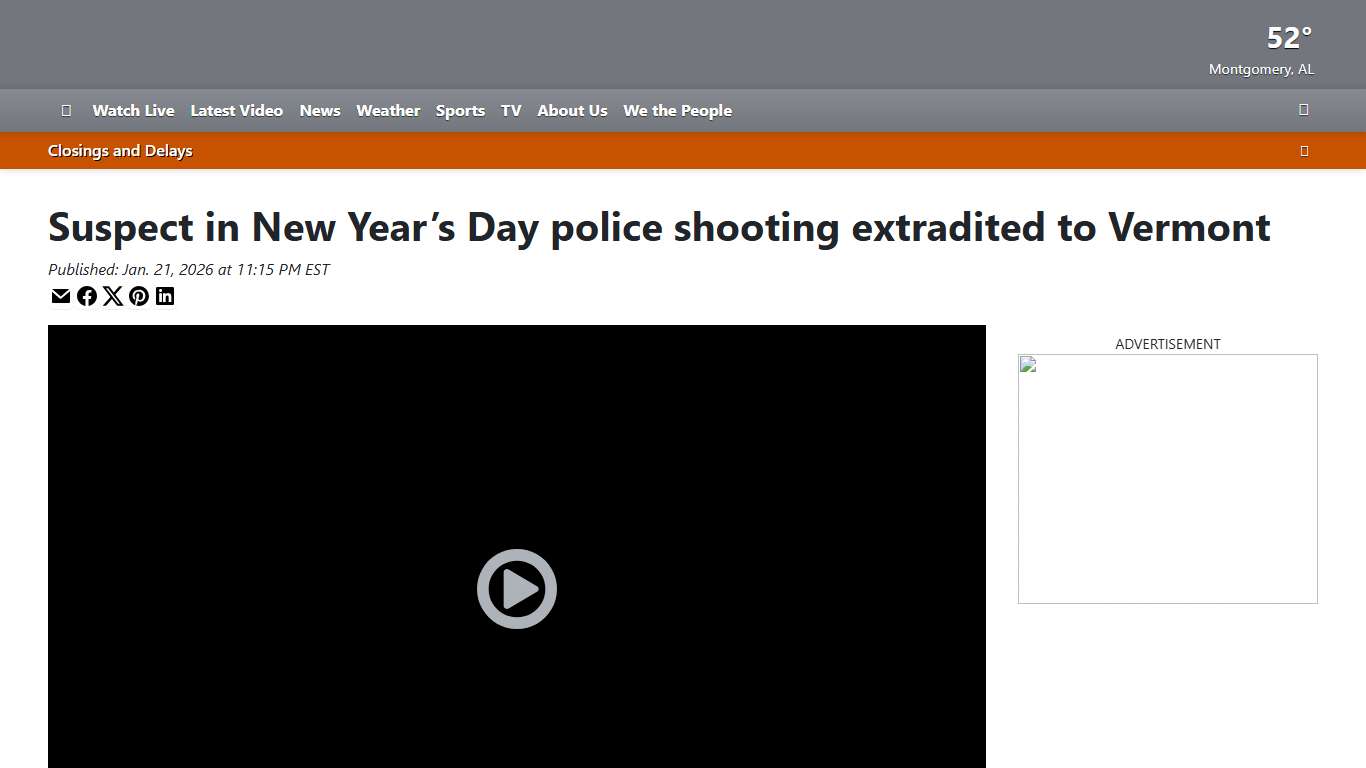Share the story on Facebook

click(87, 296)
